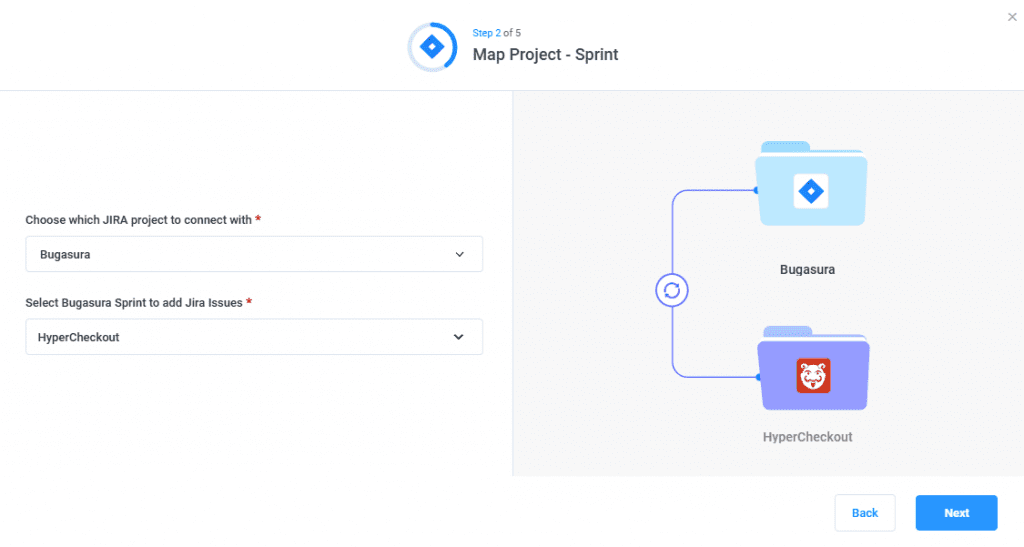Image resolution: width=1024 pixels, height=547 pixels.
Task: Go back using the Back button
Action: click(x=864, y=513)
